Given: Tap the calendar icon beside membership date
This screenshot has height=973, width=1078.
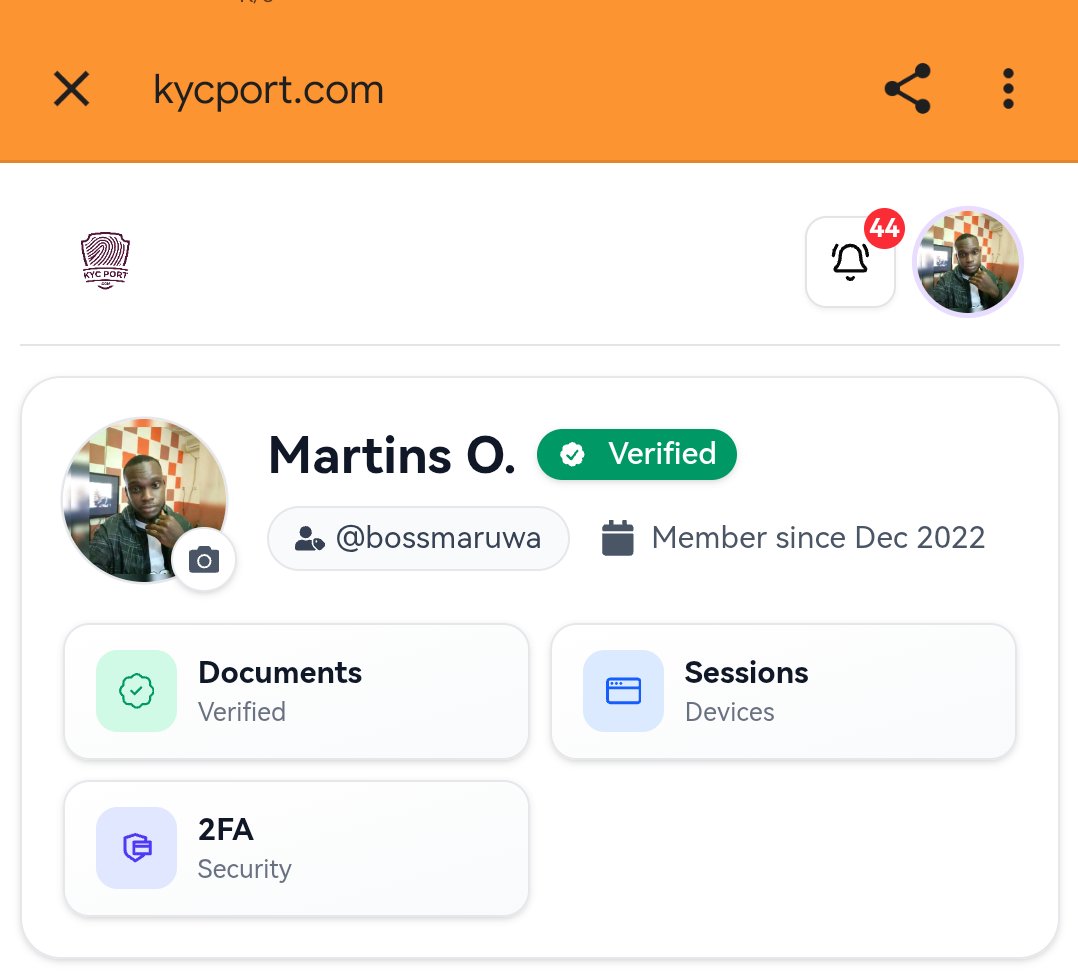Looking at the screenshot, I should 617,537.
